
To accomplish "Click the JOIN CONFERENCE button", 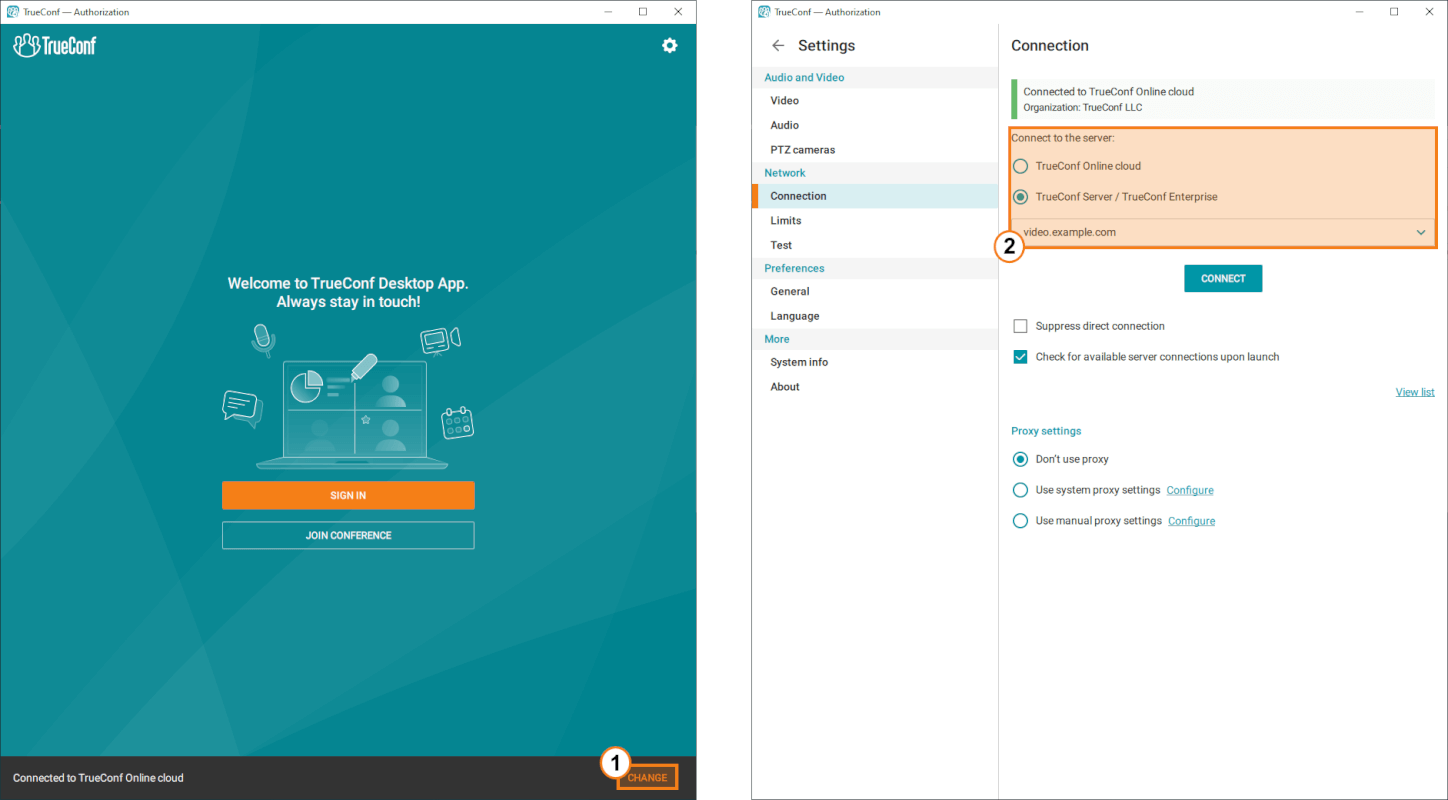I will [348, 535].
